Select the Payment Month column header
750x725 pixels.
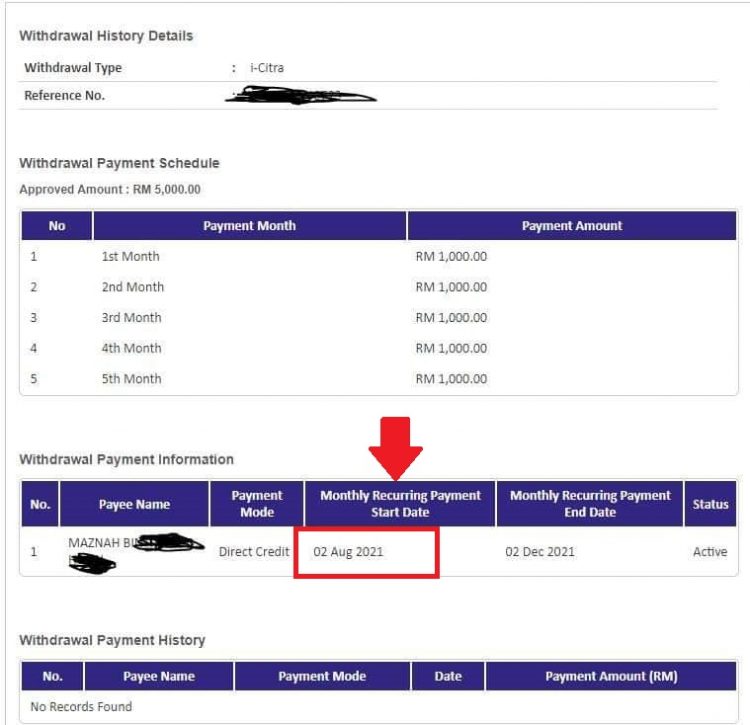(249, 226)
